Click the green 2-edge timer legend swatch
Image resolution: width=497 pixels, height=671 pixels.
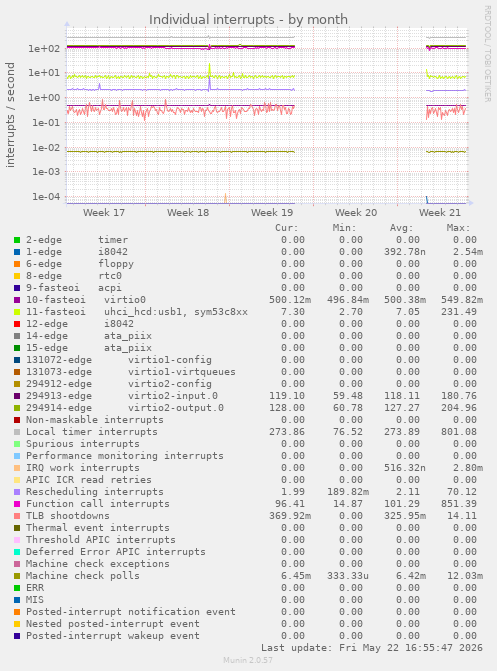pyautogui.click(x=17, y=240)
